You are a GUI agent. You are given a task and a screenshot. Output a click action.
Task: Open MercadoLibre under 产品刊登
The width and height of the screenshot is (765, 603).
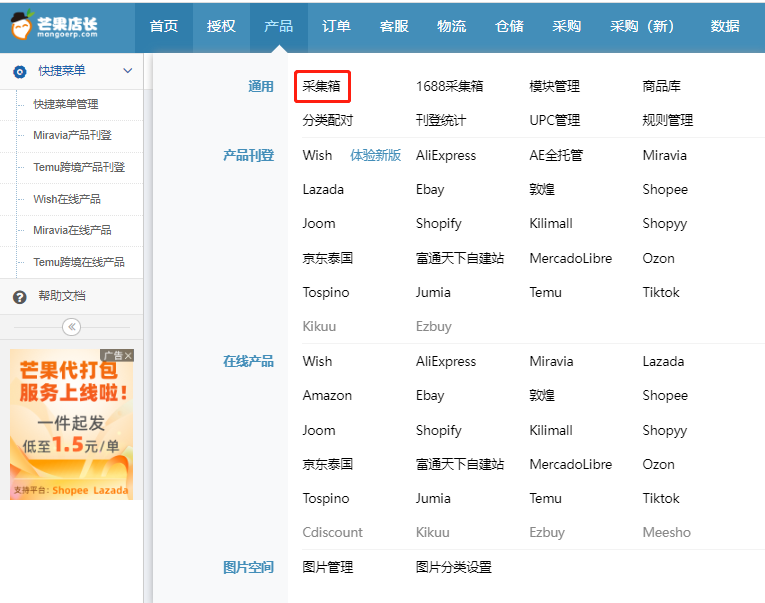click(571, 258)
